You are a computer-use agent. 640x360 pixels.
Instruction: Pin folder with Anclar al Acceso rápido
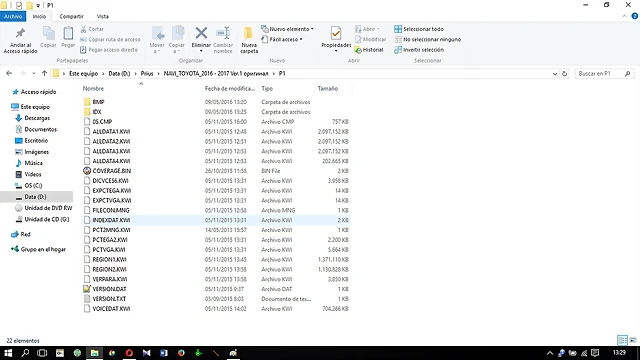click(x=20, y=40)
